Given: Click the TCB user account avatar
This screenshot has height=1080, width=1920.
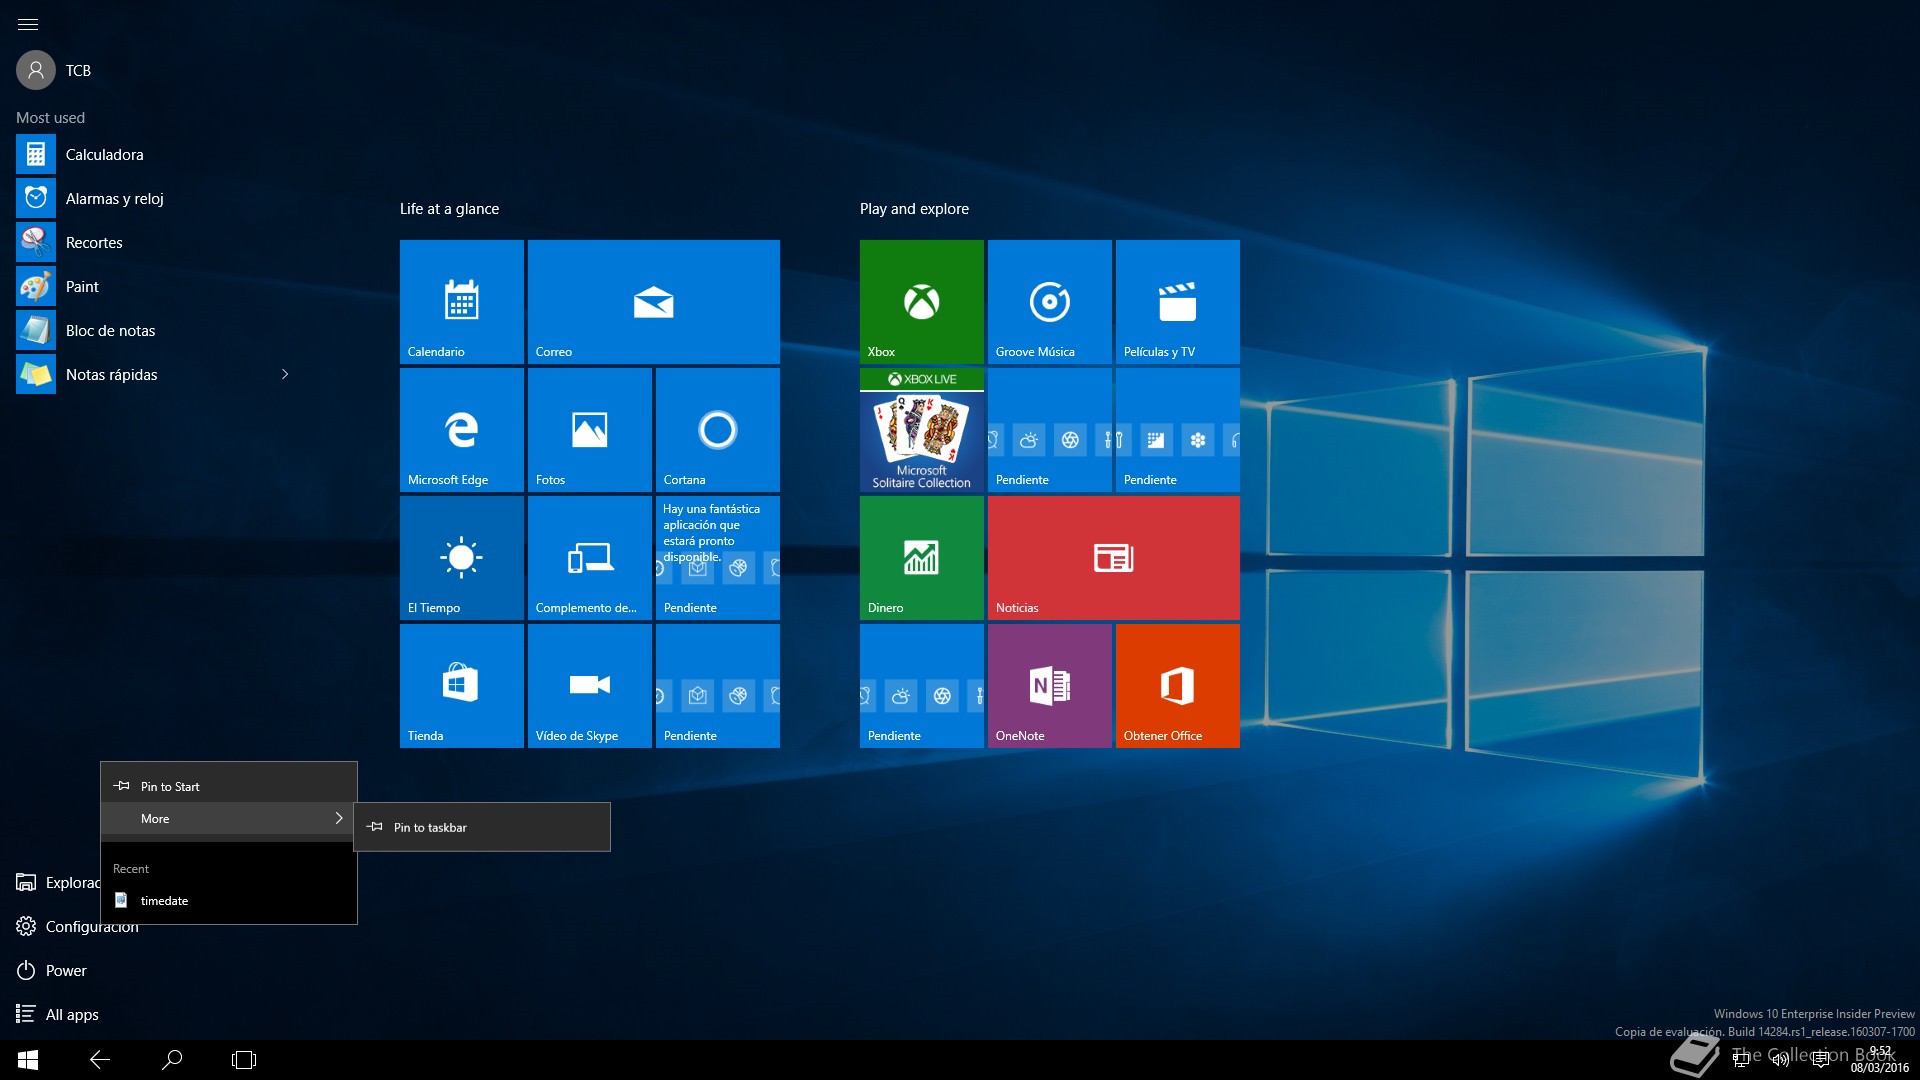Looking at the screenshot, I should (36, 70).
